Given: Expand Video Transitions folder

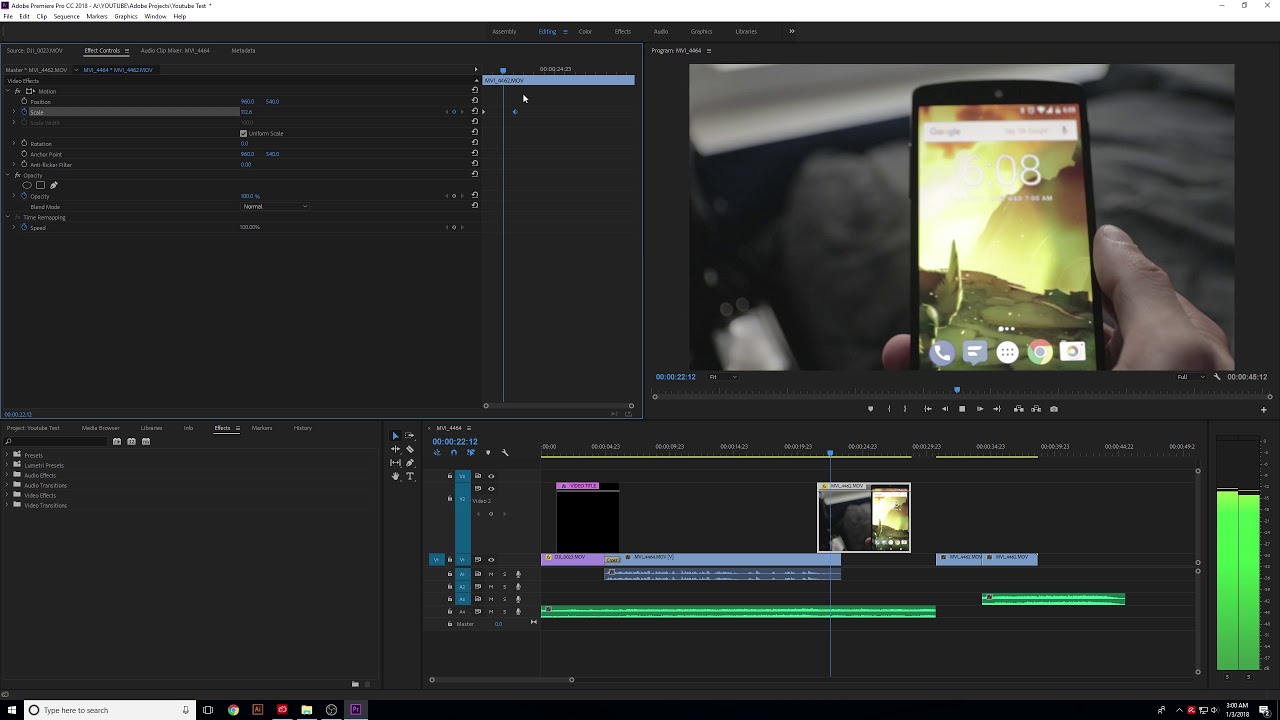Looking at the screenshot, I should click(x=7, y=505).
